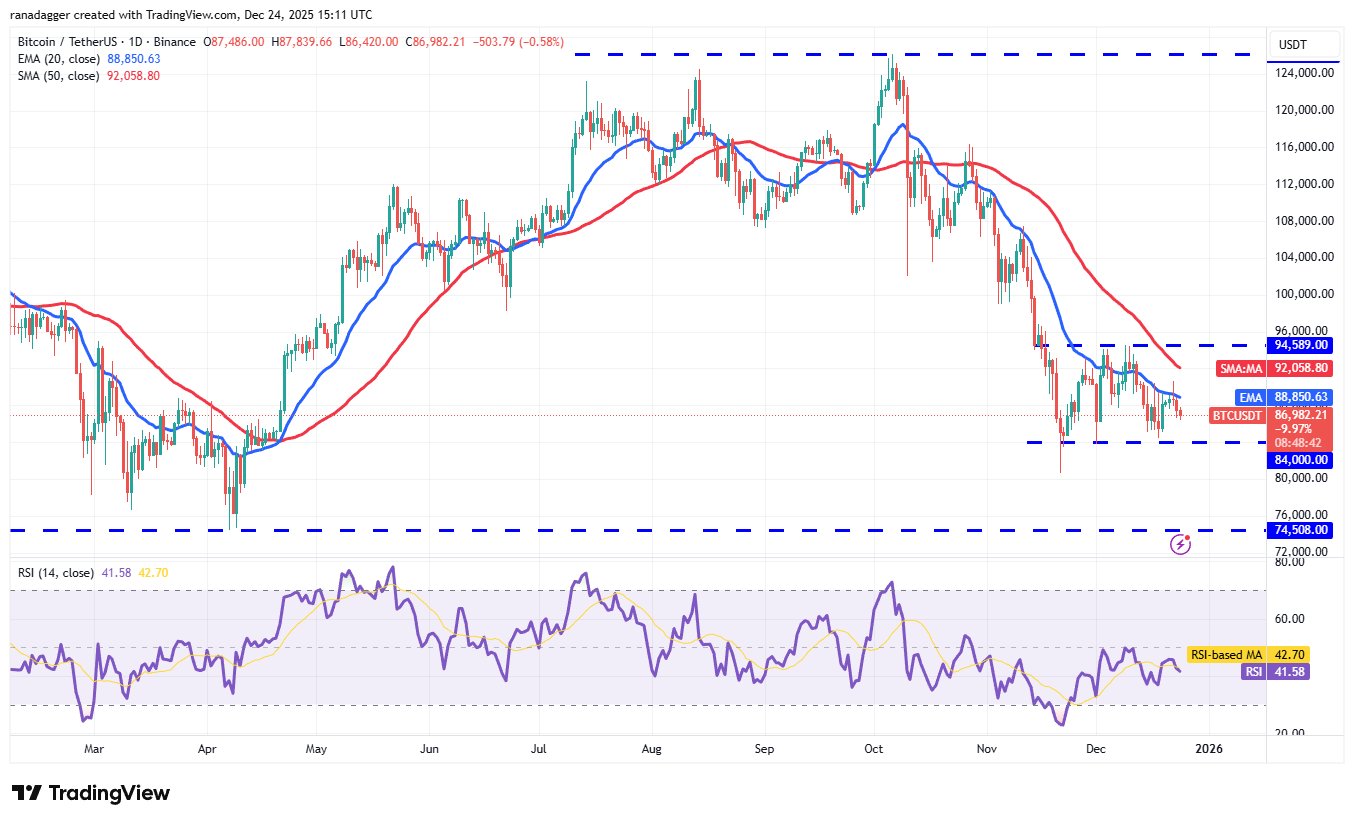Click the purple lightning bolt event icon
Screen dimensions: 1354x823
click(1181, 544)
